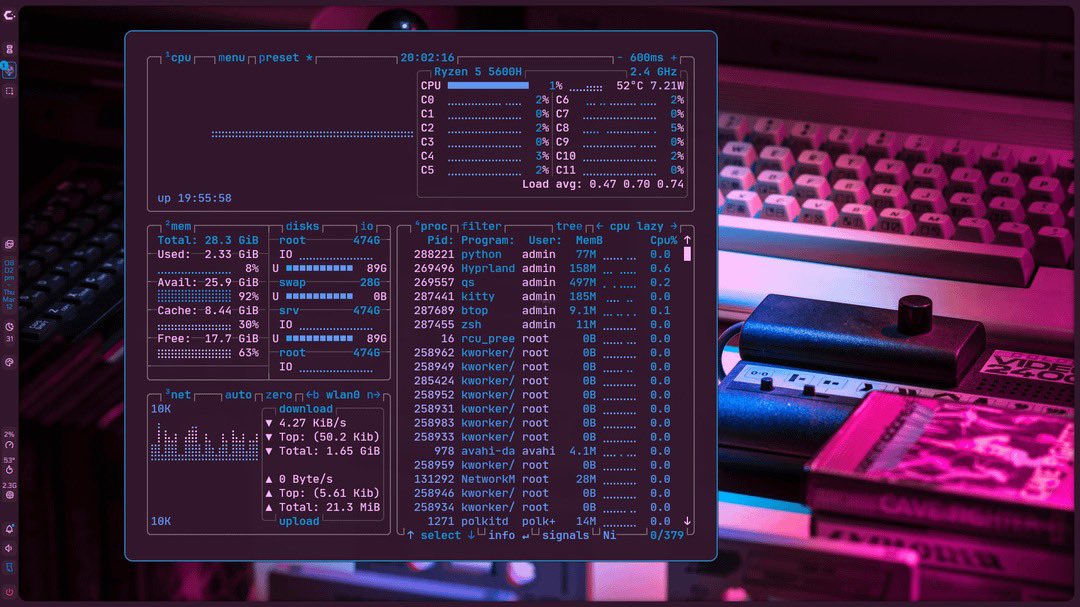Decrease update interval with minus before 600ms
This screenshot has width=1080, height=607.
click(620, 58)
